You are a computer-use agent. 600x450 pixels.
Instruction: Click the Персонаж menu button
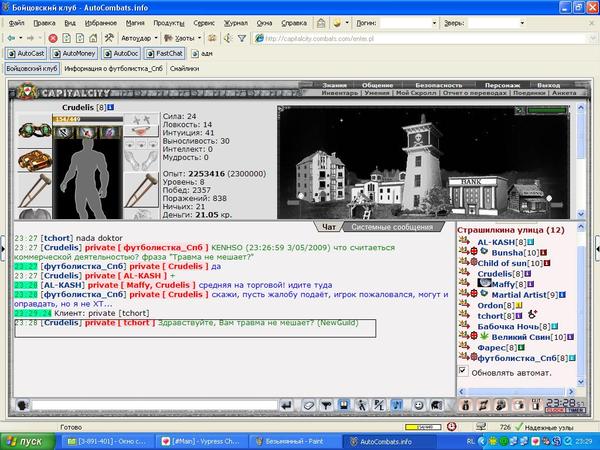coord(502,85)
